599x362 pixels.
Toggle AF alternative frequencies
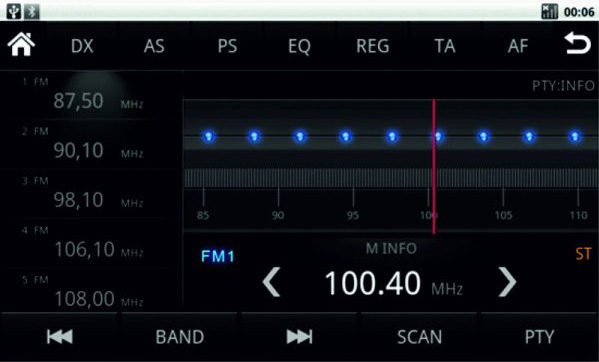(518, 46)
